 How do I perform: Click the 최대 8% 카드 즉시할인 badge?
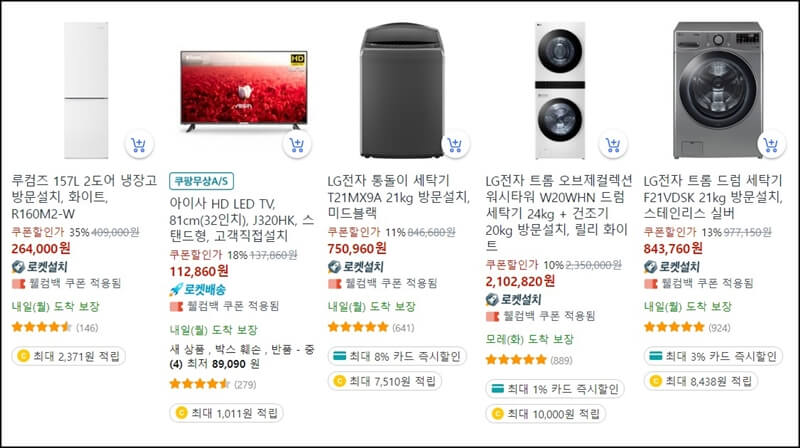pyautogui.click(x=397, y=356)
